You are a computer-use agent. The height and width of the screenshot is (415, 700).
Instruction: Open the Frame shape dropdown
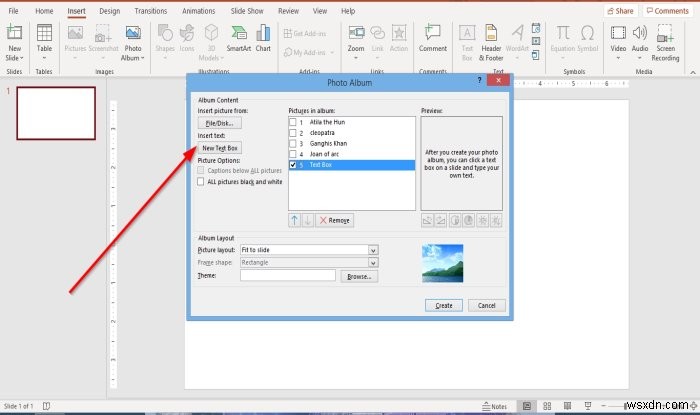coord(373,263)
